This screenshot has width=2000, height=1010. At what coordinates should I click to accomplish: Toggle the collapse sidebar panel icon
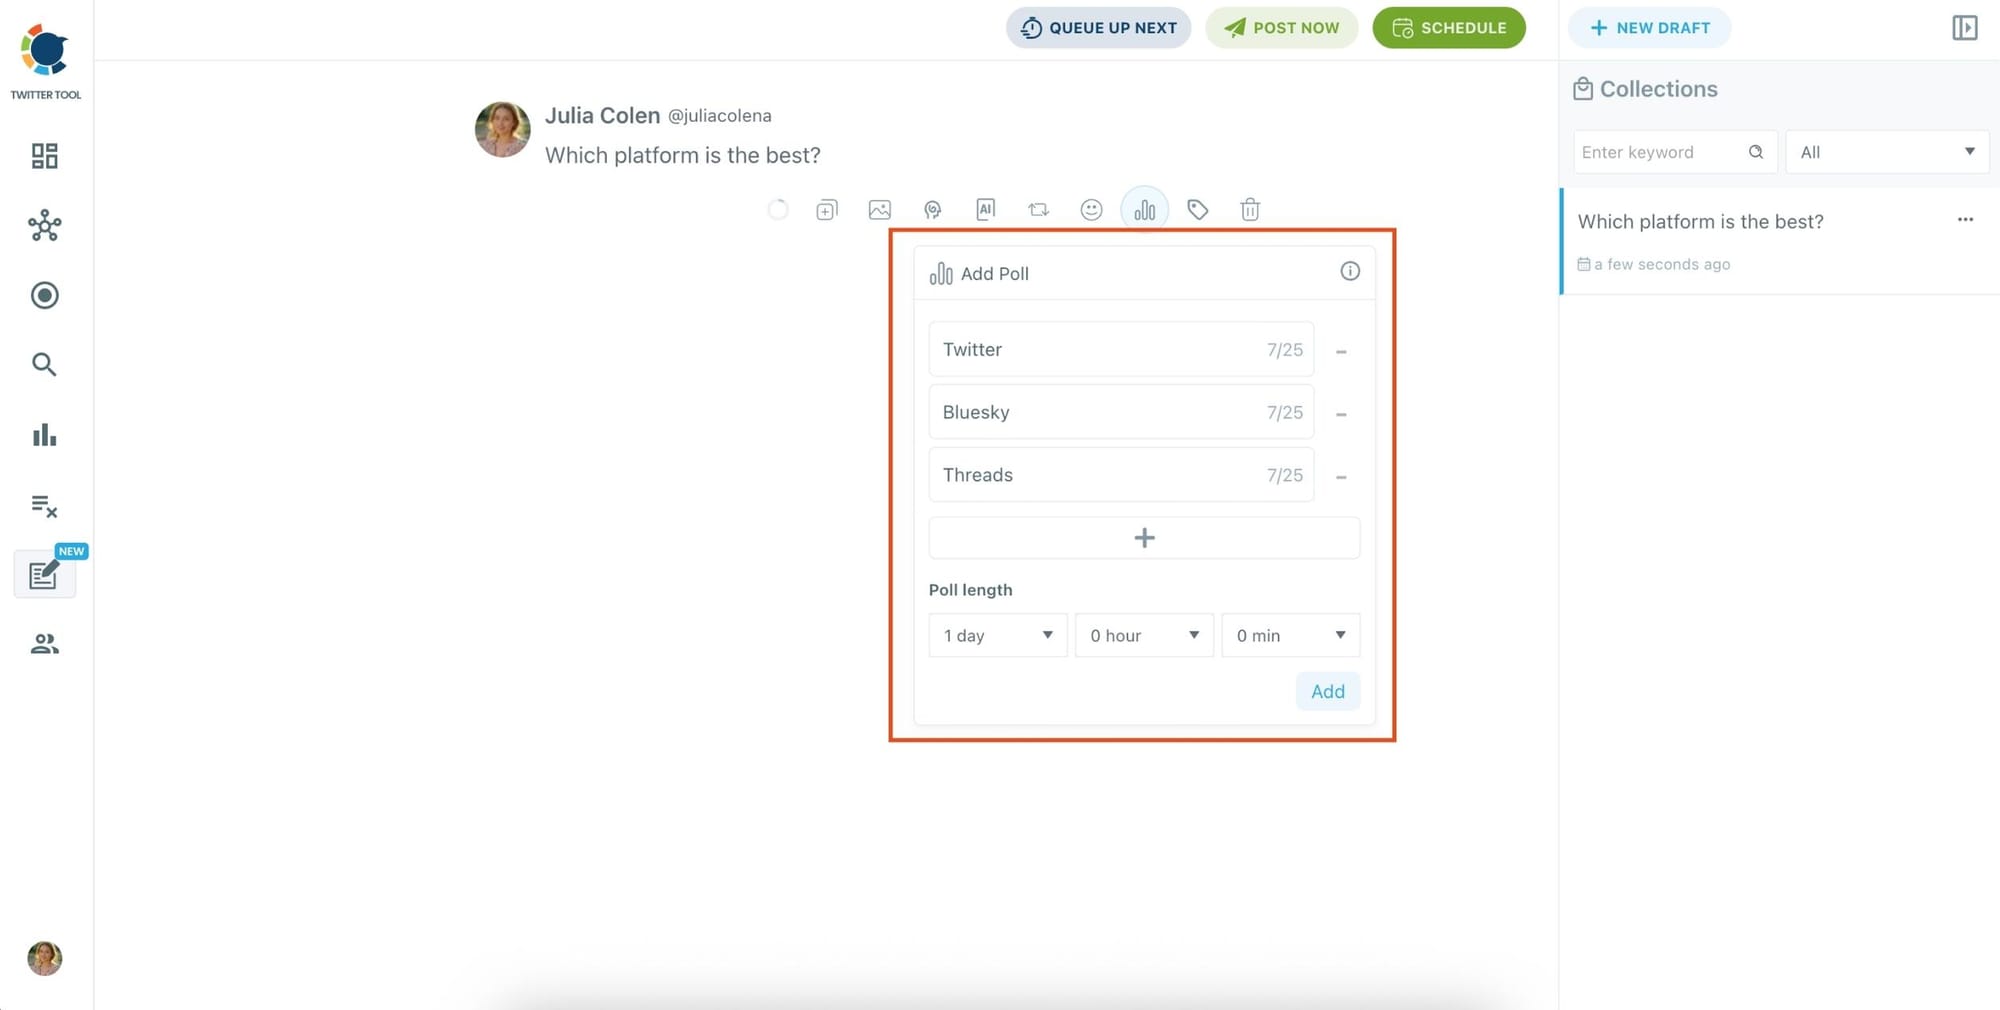click(1965, 28)
